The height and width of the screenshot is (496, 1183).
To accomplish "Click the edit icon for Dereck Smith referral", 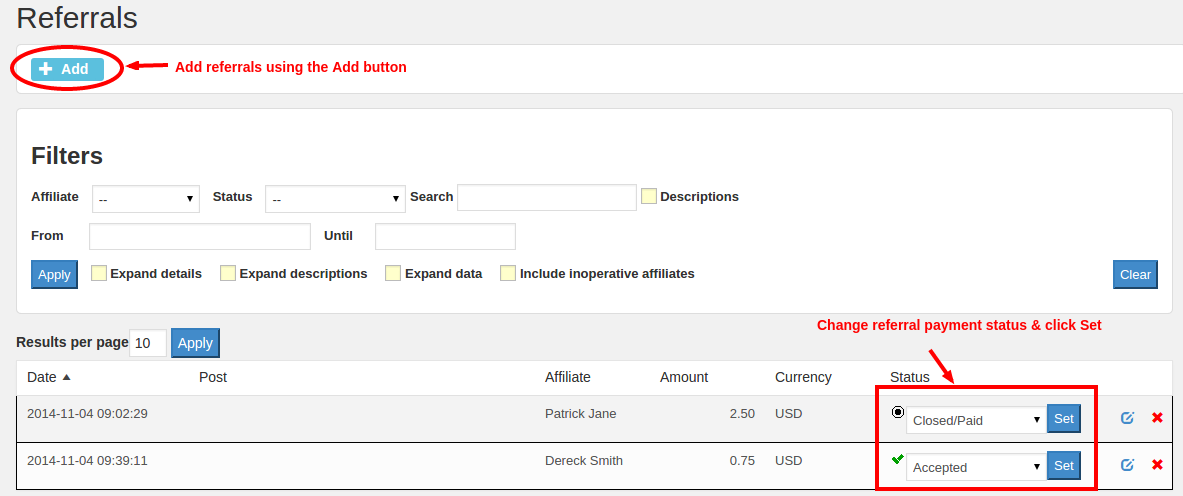I will tap(1127, 465).
